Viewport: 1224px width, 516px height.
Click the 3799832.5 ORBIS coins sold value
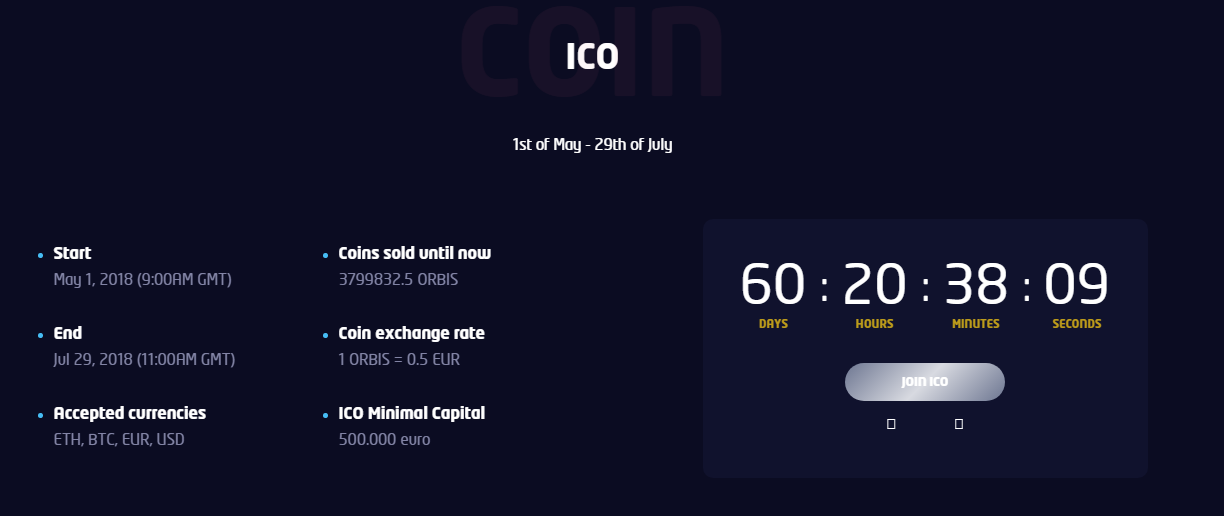398,279
